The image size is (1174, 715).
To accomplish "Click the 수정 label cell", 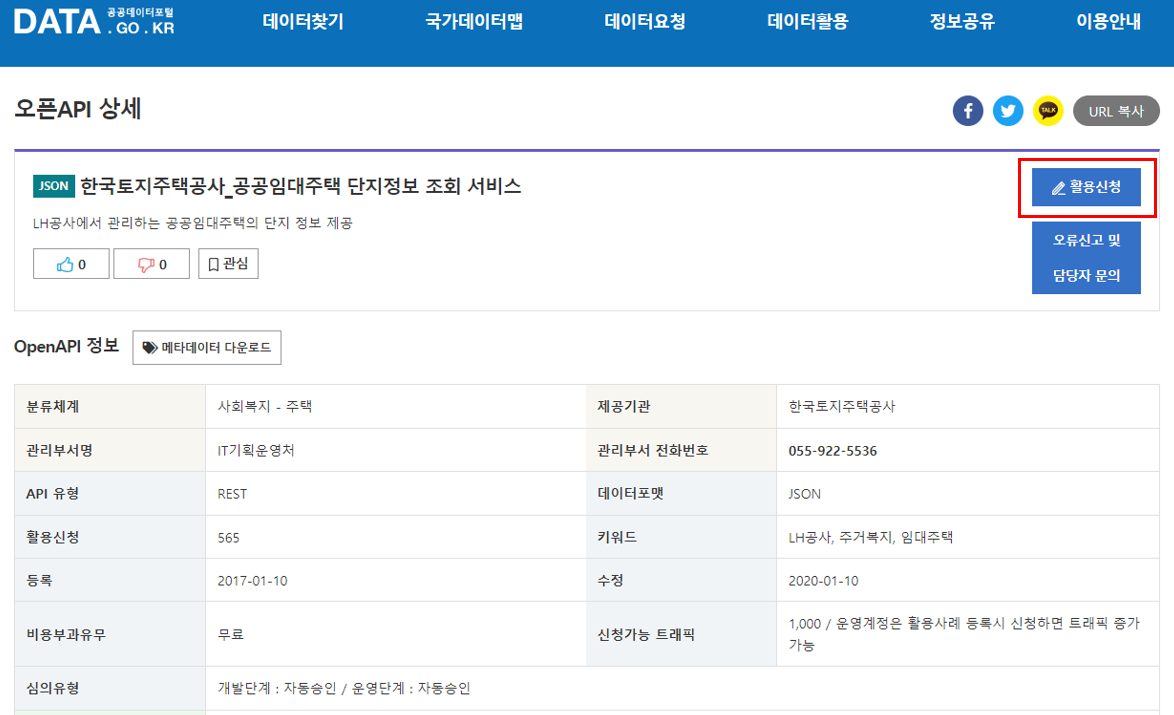I will click(x=681, y=580).
